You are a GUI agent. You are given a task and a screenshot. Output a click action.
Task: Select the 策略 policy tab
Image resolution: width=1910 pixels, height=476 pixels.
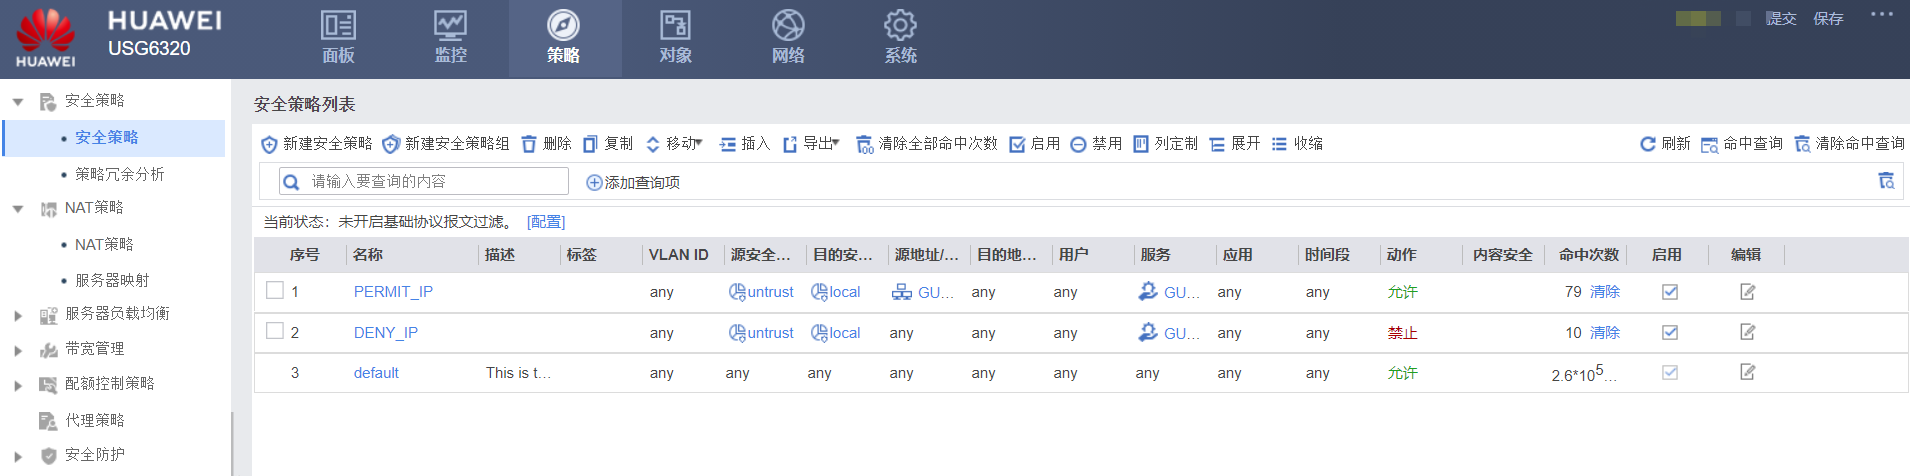(x=564, y=38)
